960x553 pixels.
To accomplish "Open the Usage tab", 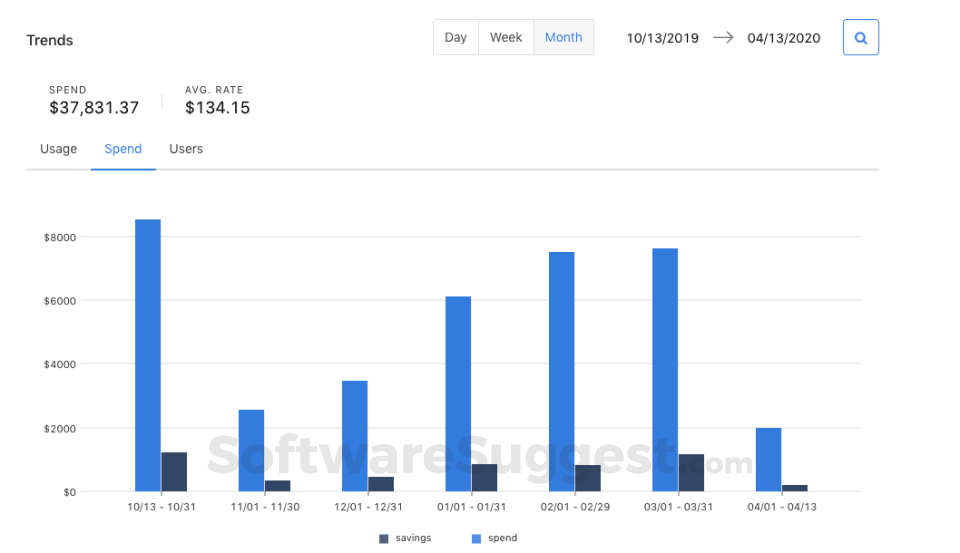I will 58,149.
